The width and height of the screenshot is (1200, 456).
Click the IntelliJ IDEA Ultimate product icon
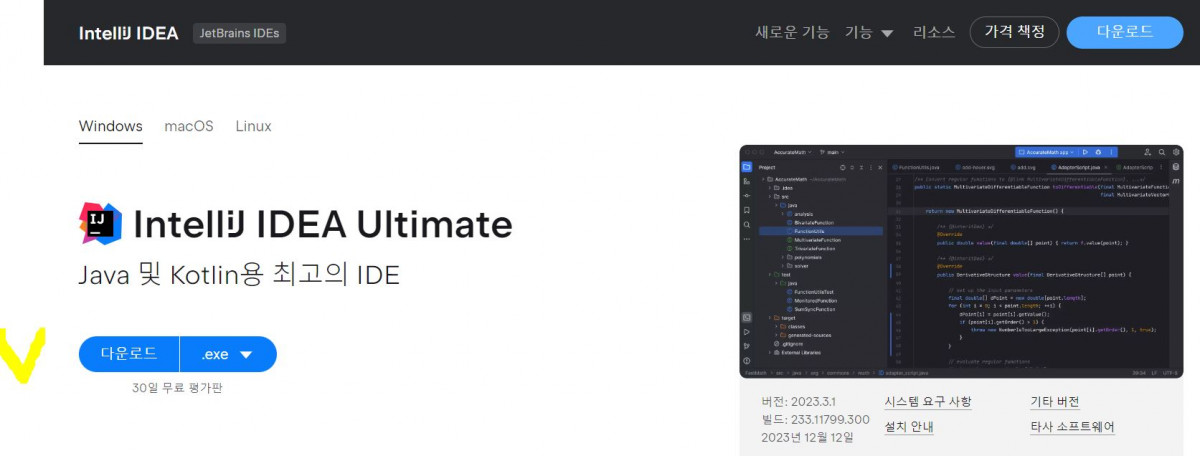[x=100, y=223]
